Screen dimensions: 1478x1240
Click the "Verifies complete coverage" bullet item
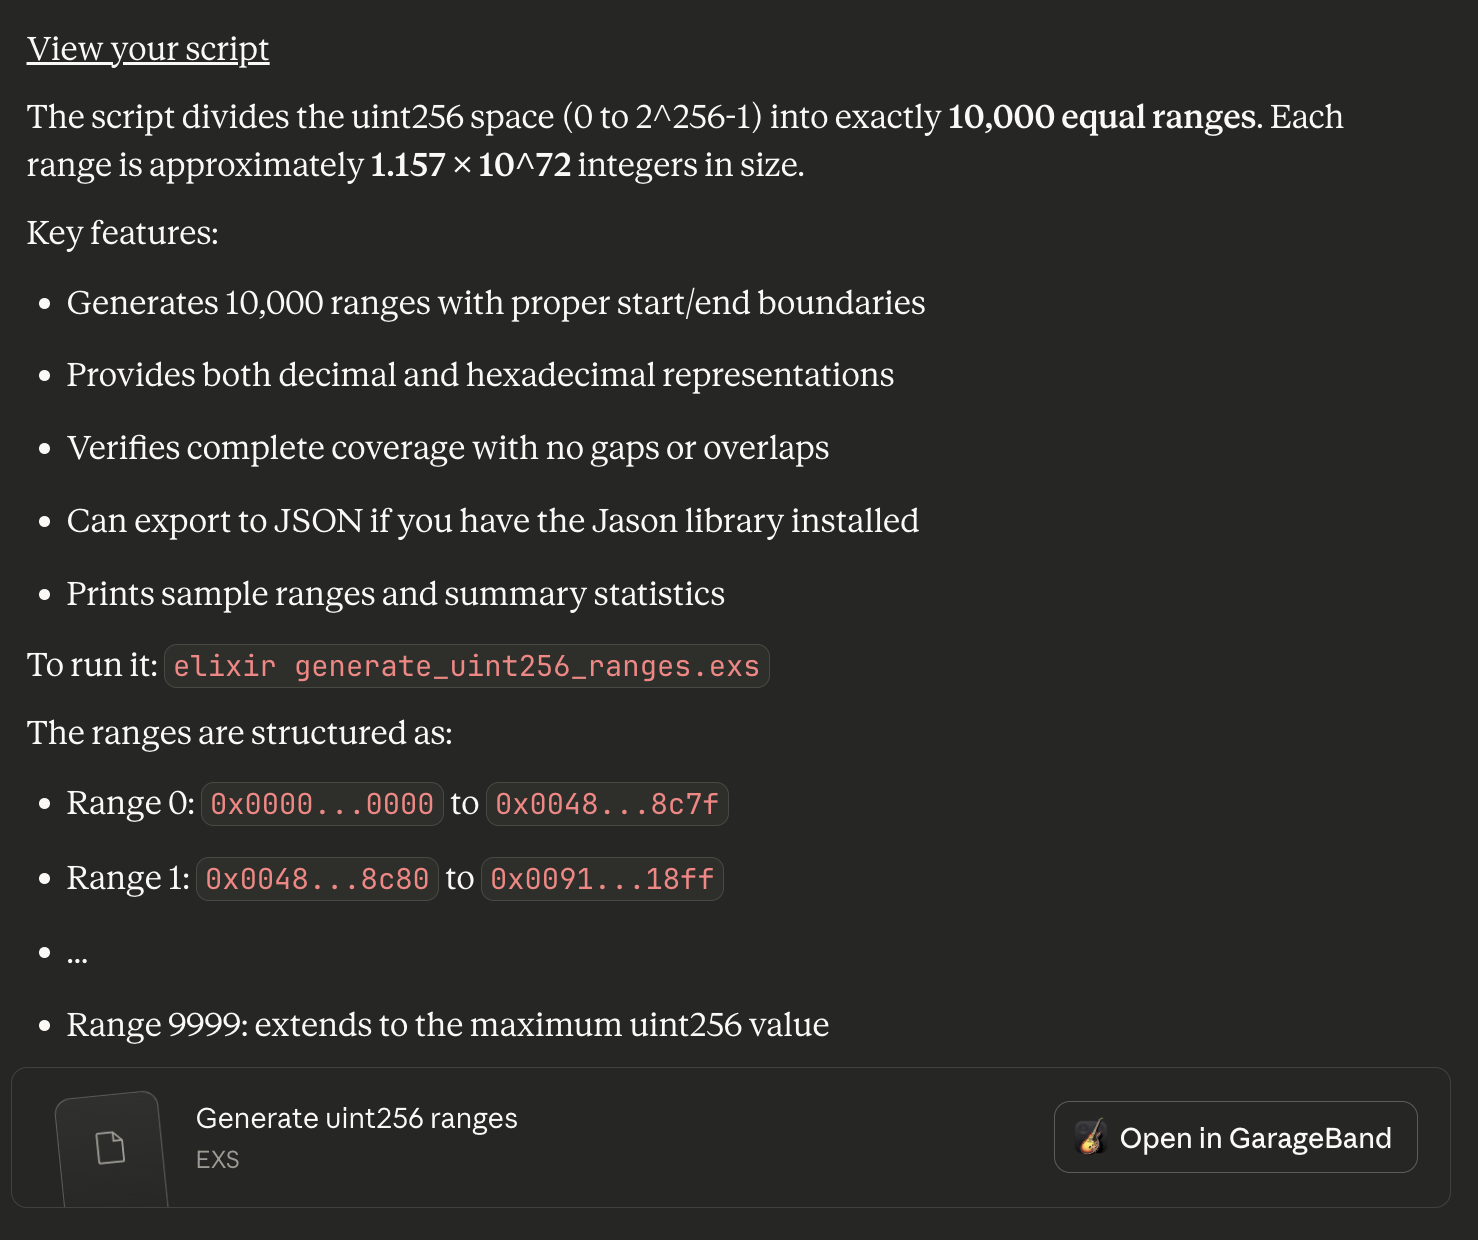point(448,448)
